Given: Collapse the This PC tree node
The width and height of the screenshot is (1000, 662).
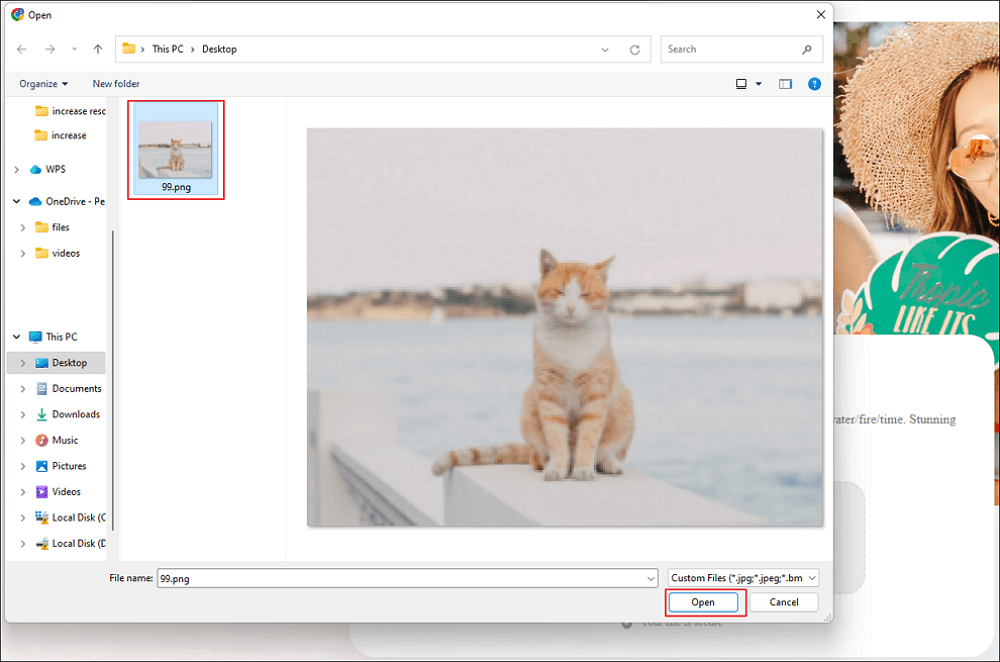Looking at the screenshot, I should 17,337.
